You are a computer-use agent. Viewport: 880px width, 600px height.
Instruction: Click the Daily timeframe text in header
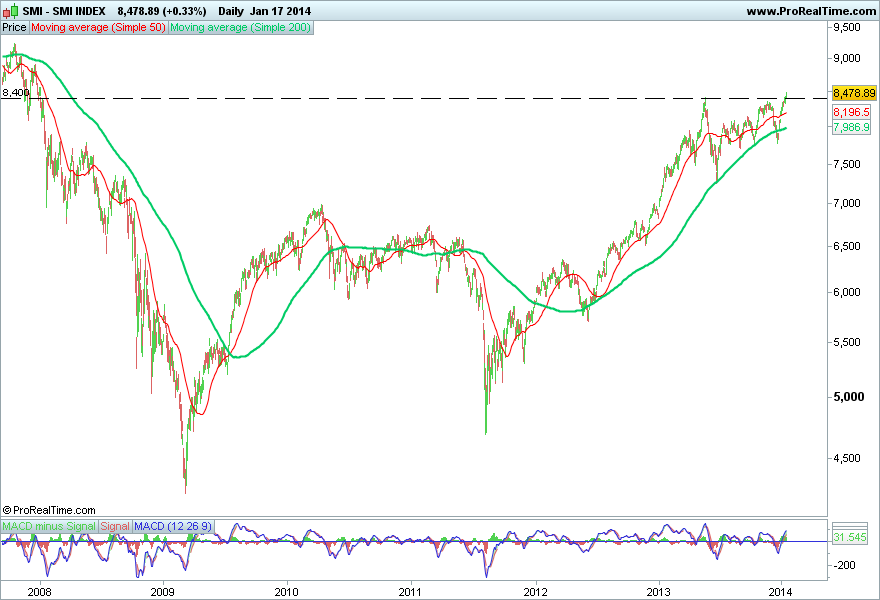tap(231, 11)
